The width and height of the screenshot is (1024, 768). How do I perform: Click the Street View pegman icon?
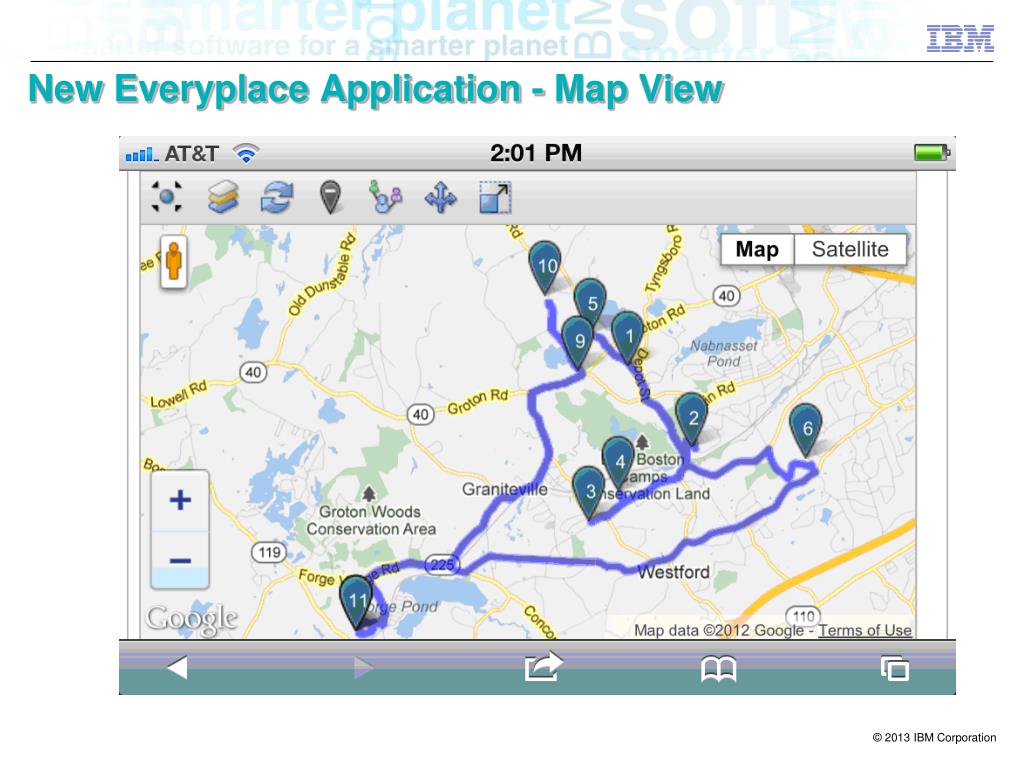(x=173, y=261)
